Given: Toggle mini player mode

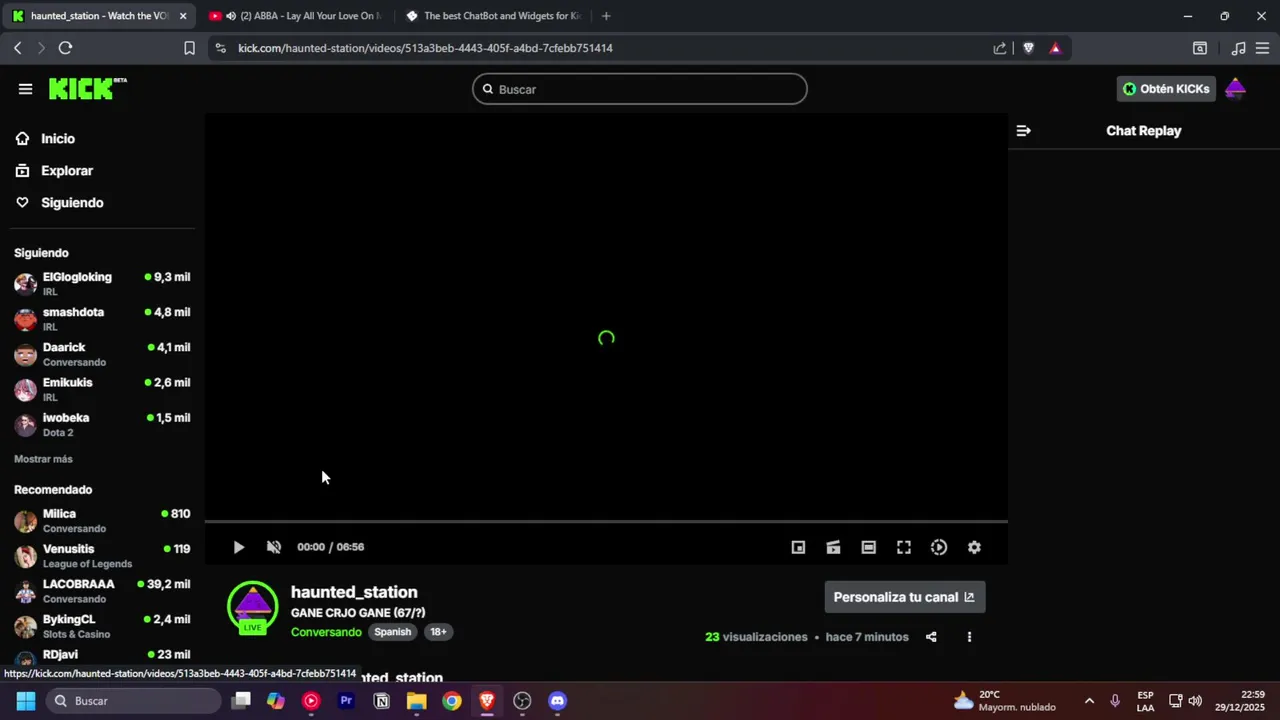Looking at the screenshot, I should [798, 547].
